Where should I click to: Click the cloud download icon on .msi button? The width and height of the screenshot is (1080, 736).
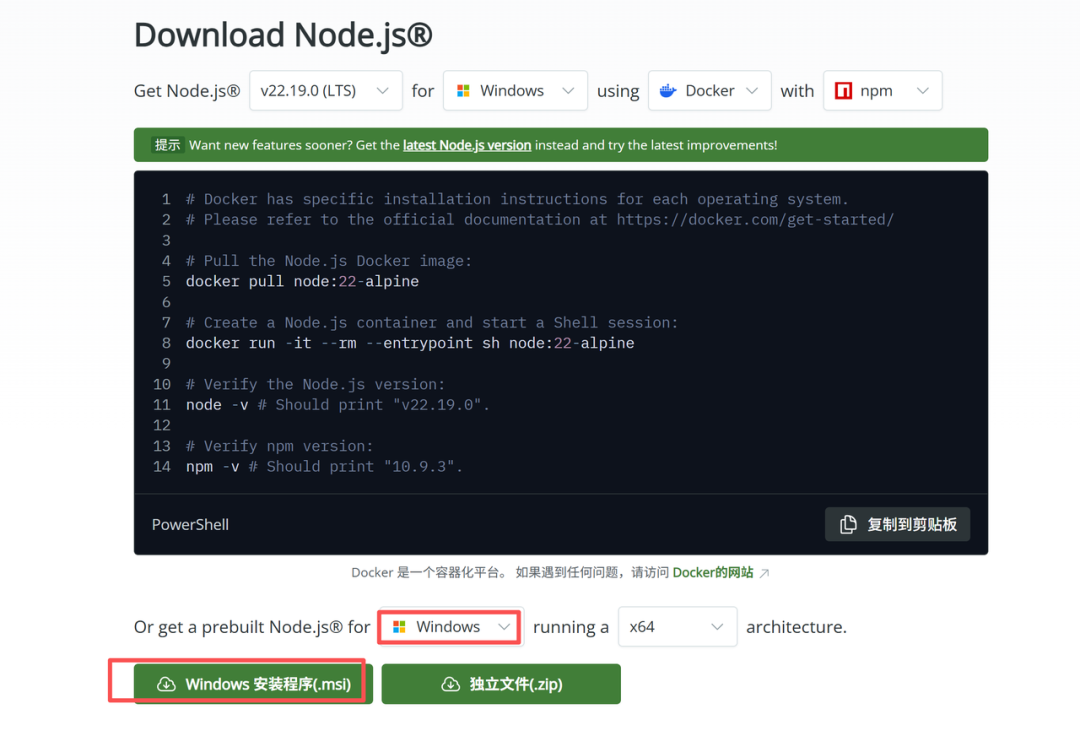[x=166, y=684]
